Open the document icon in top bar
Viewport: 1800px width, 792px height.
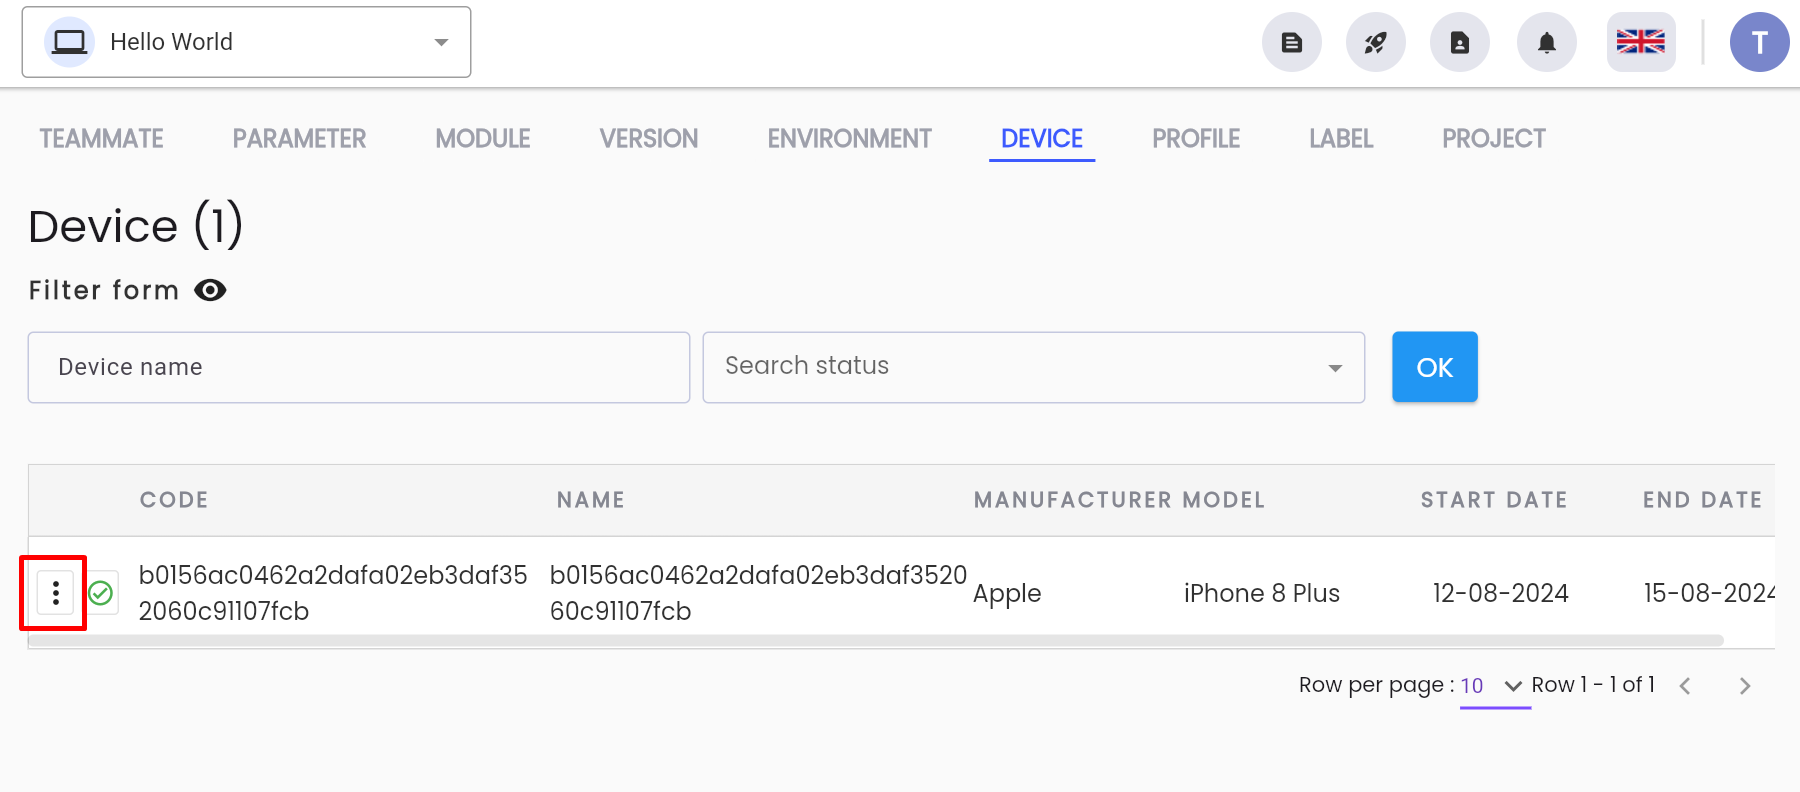click(x=1292, y=42)
